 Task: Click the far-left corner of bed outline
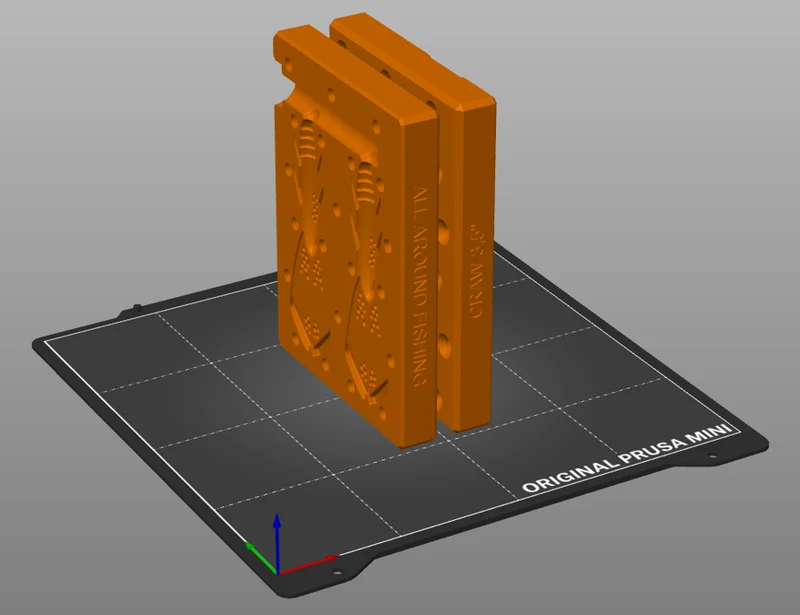coord(46,341)
